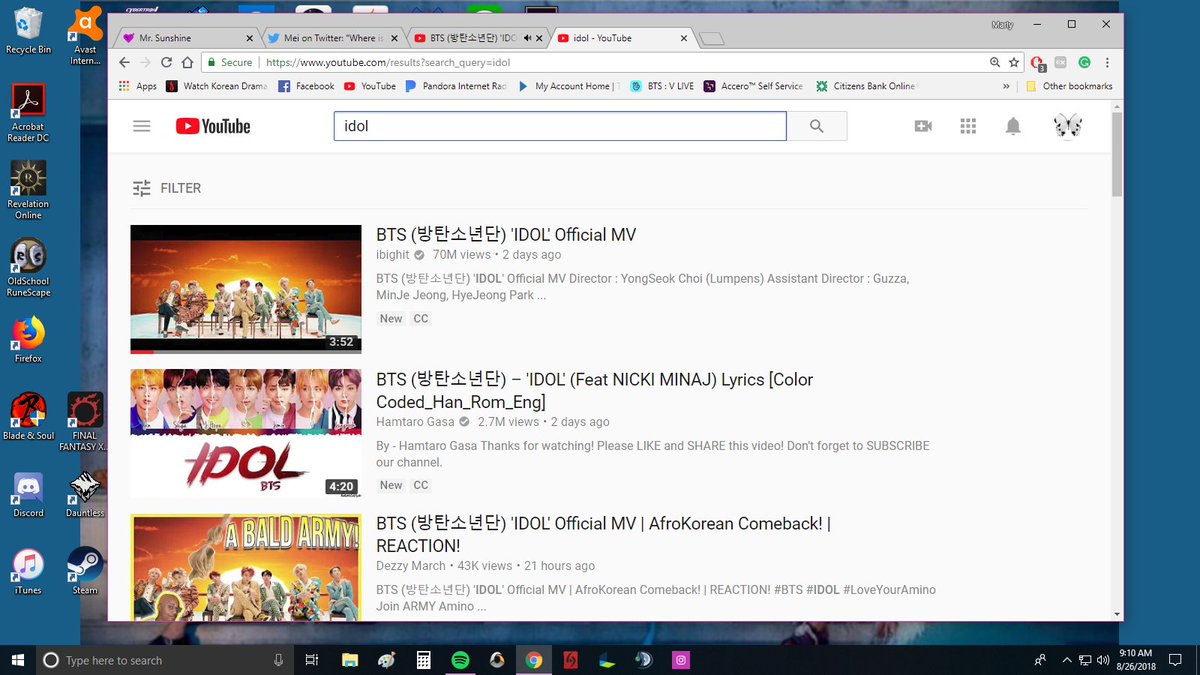Open title 'IDOL' (Feat NICKI MINAJ) Lyrics
Viewport: 1200px width, 675px height.
595,391
